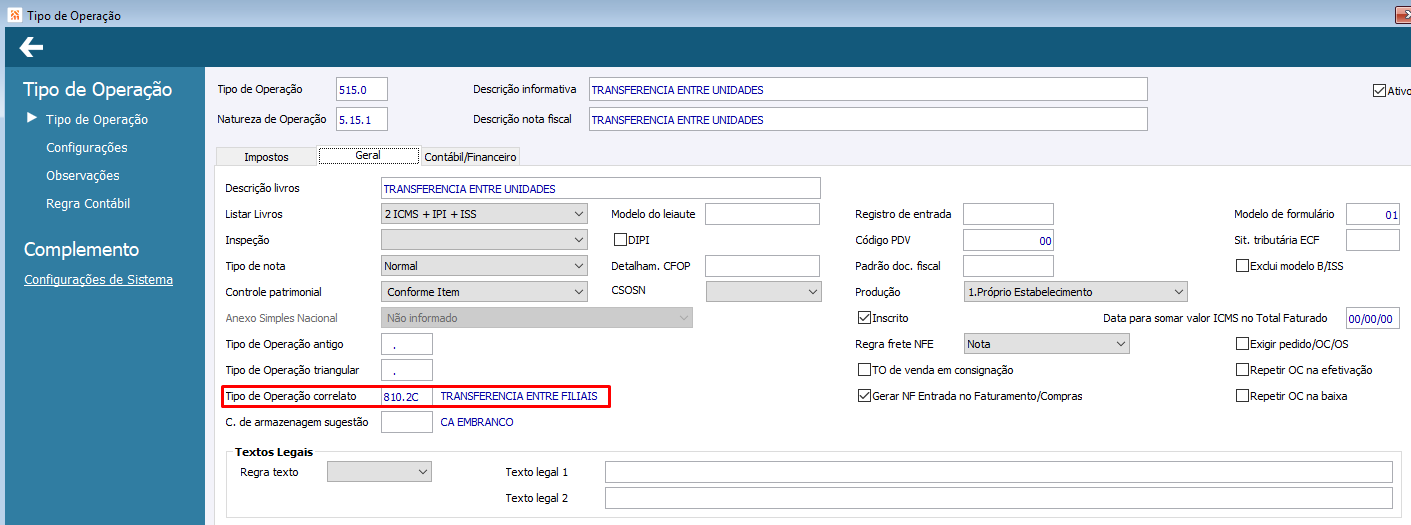This screenshot has height=525, width=1411.
Task: Click the disabled Anexo Simples Nacional dropdown
Action: point(536,318)
